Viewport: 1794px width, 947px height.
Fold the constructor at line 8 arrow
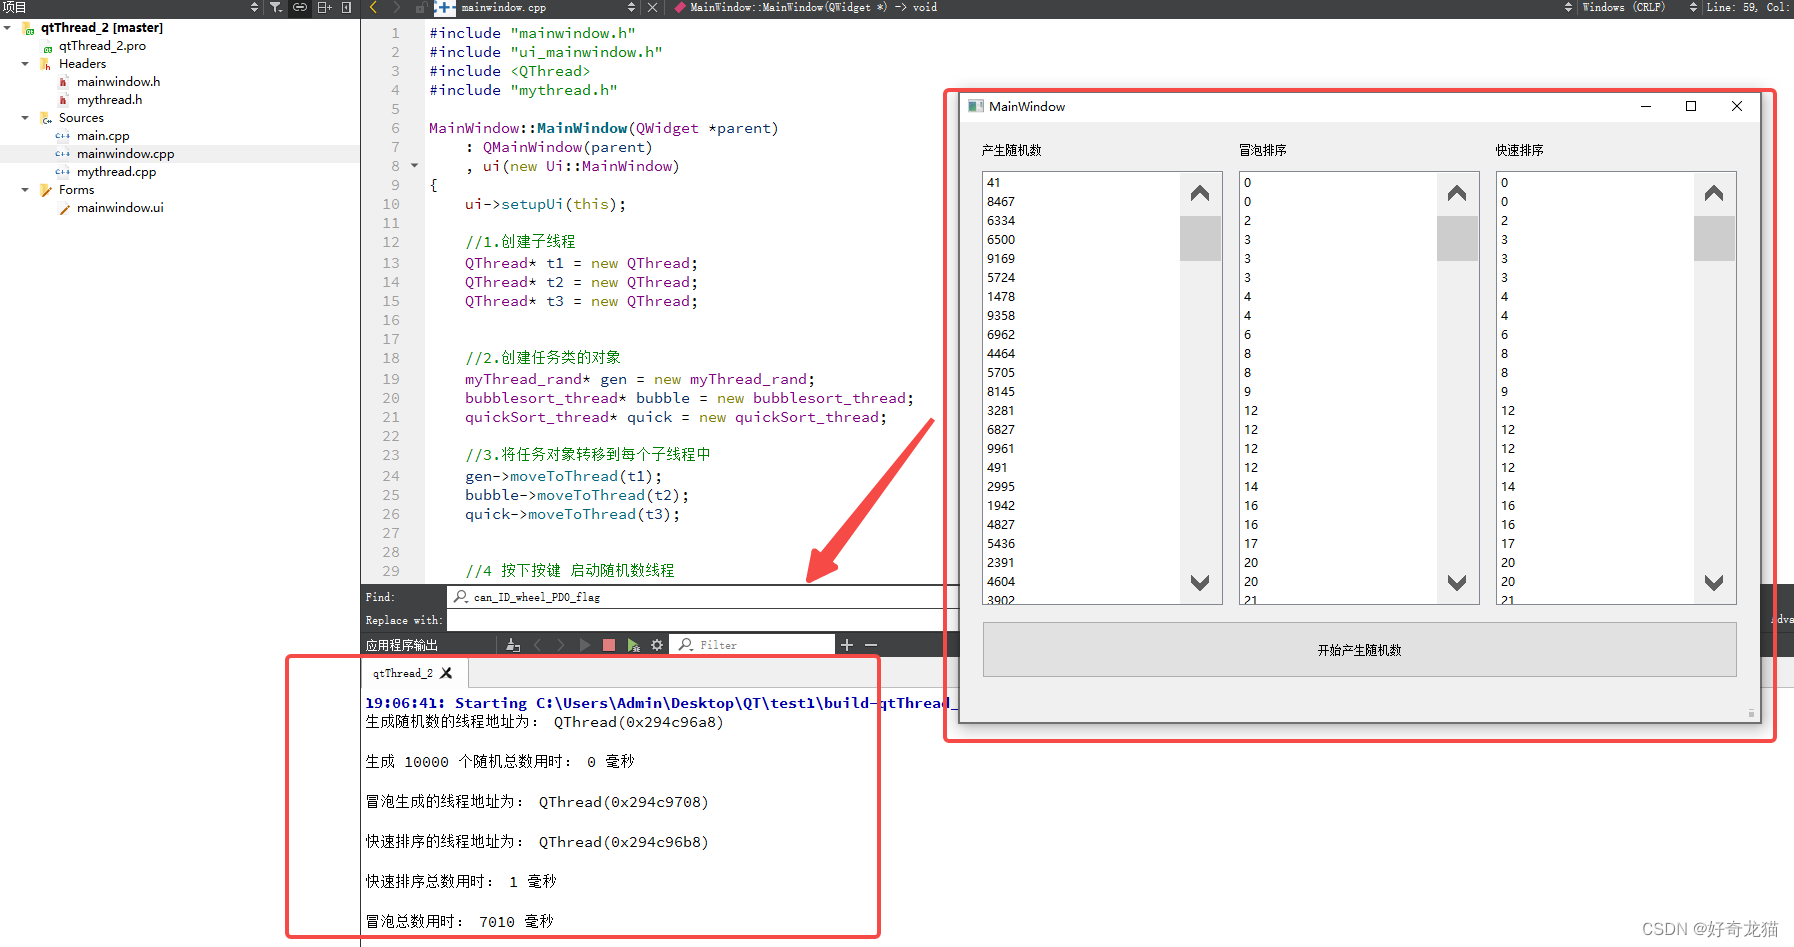[414, 166]
